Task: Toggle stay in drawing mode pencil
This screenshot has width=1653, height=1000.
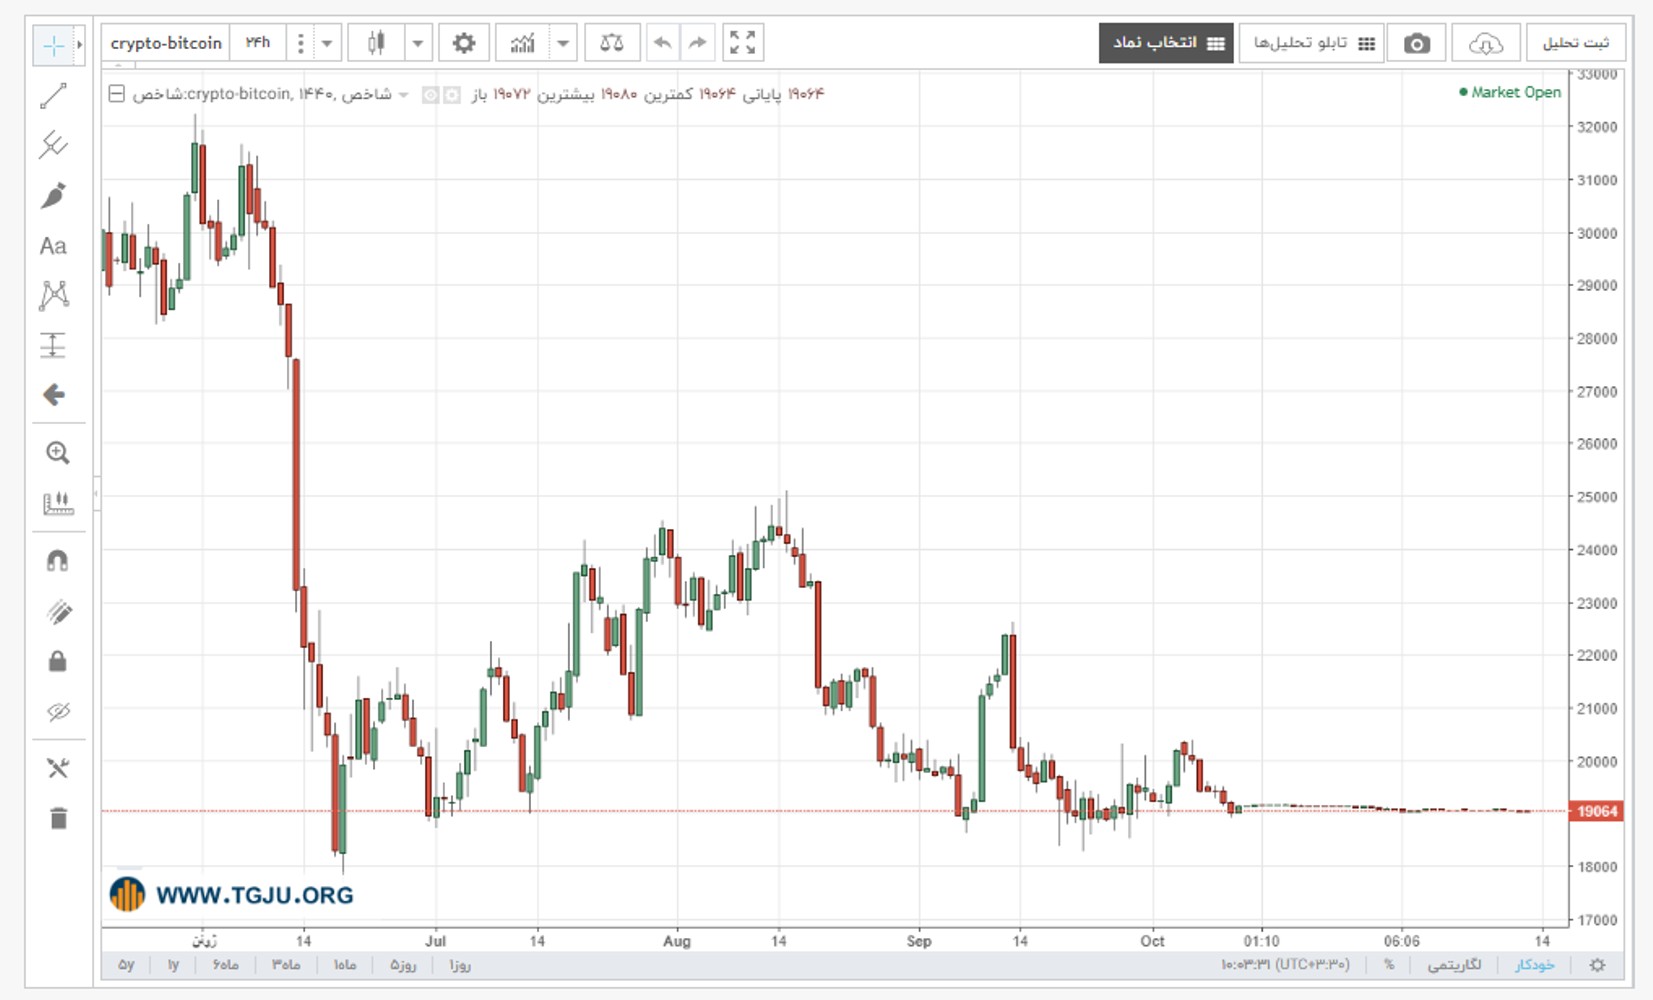Action: point(58,612)
